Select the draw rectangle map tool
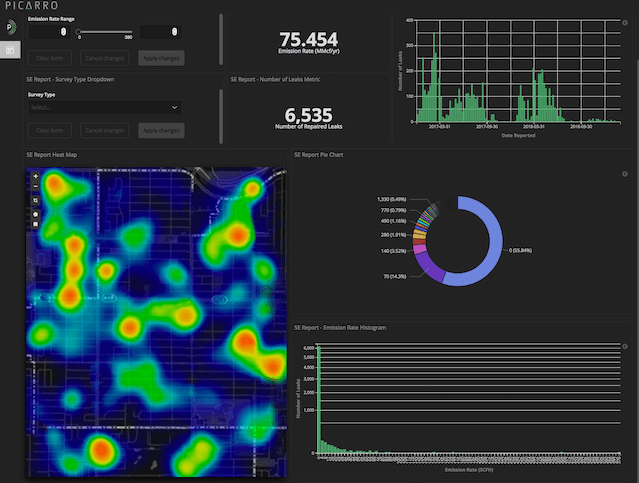This screenshot has height=483, width=639. coord(35,224)
